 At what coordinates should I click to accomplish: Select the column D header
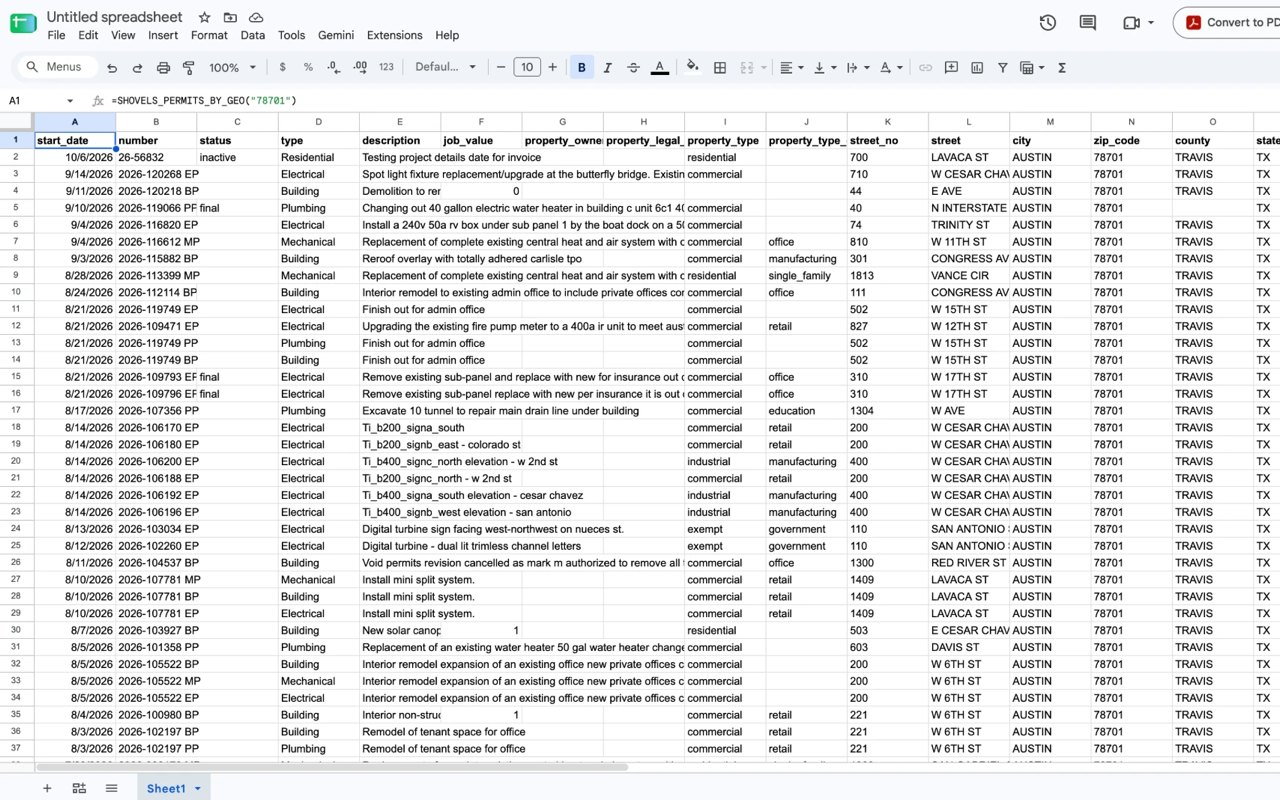click(x=319, y=122)
